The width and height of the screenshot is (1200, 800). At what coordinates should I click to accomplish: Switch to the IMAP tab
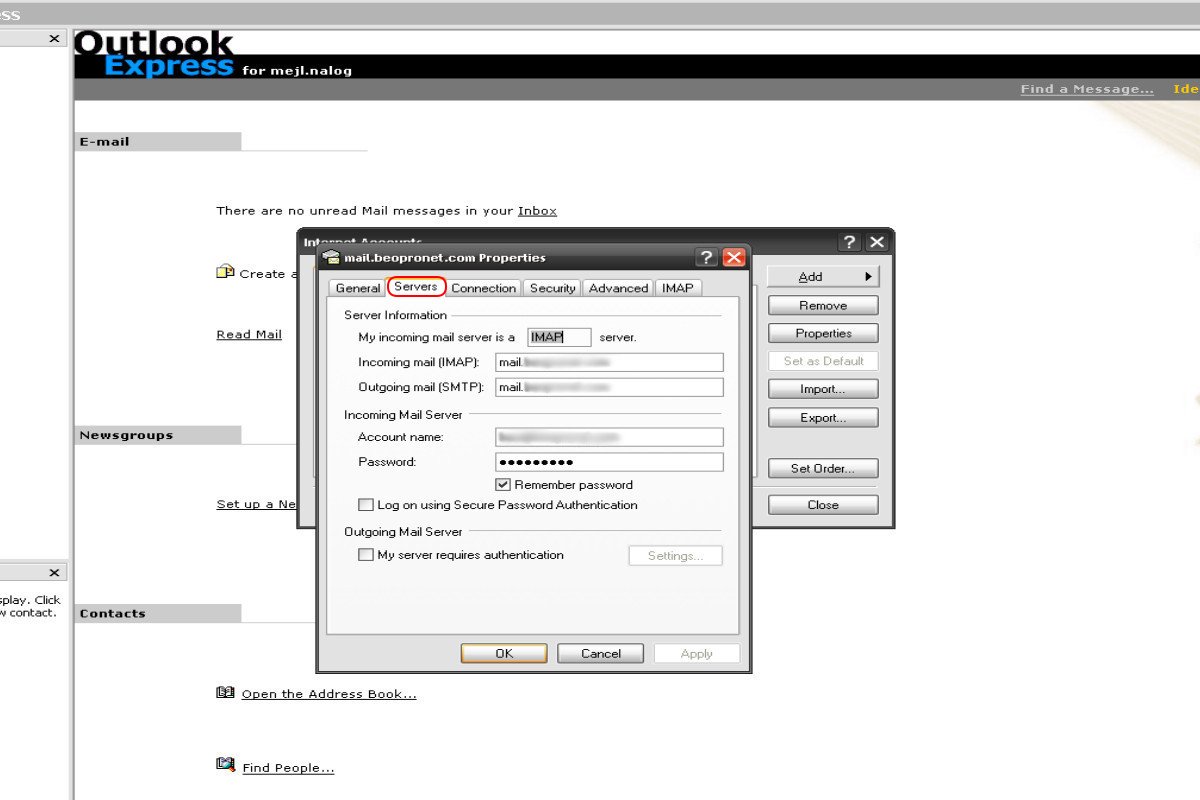[678, 288]
